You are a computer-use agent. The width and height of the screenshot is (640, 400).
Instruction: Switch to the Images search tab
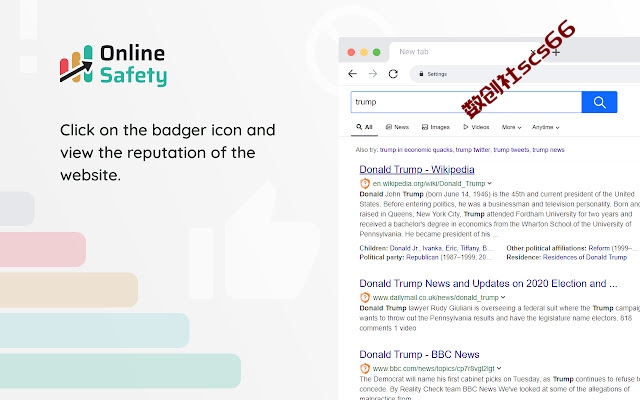(436, 127)
